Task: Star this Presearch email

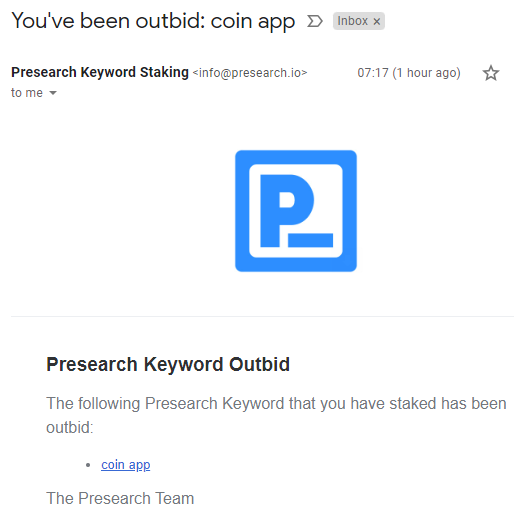Action: [491, 73]
